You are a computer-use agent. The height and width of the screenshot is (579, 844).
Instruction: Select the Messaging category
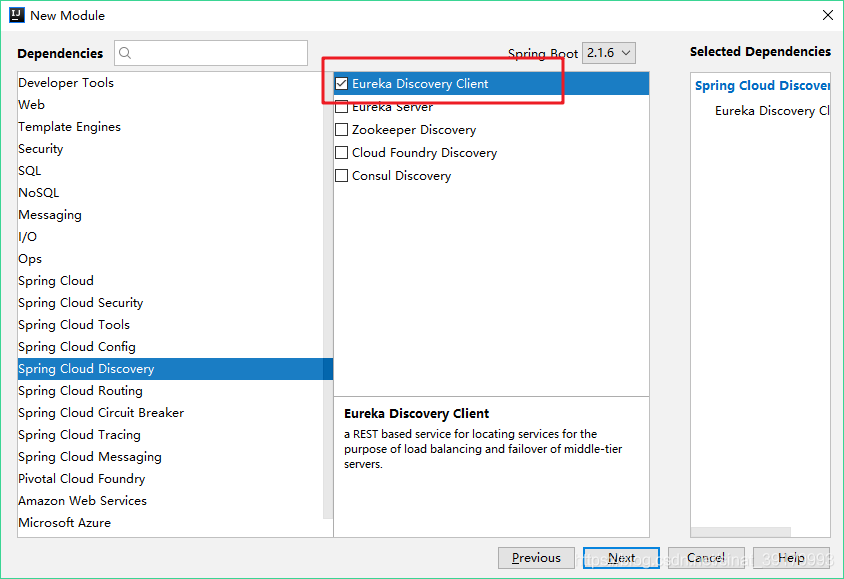(x=170, y=215)
